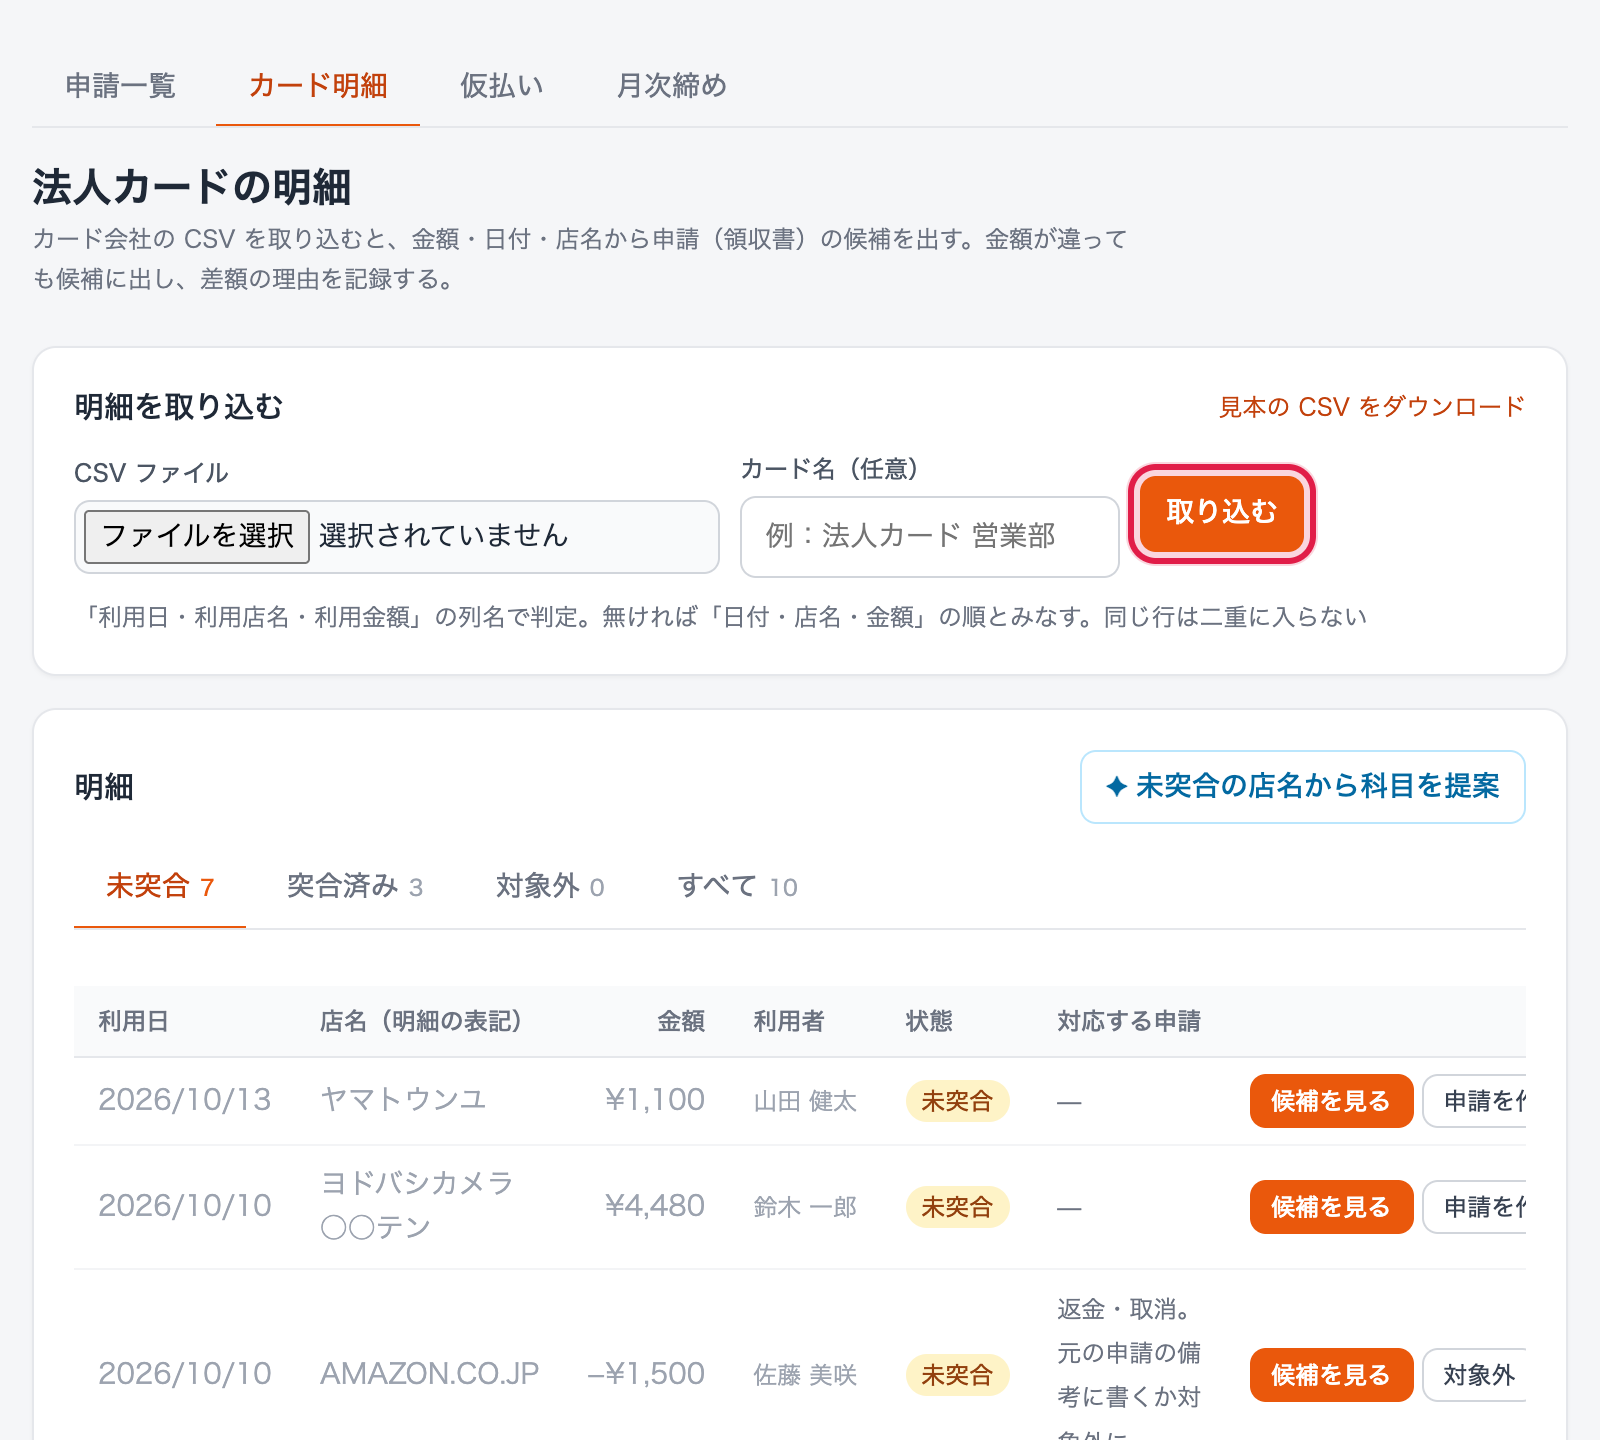Click 対象外 button in the AMAZON.CO.JP row

coord(1477,1375)
